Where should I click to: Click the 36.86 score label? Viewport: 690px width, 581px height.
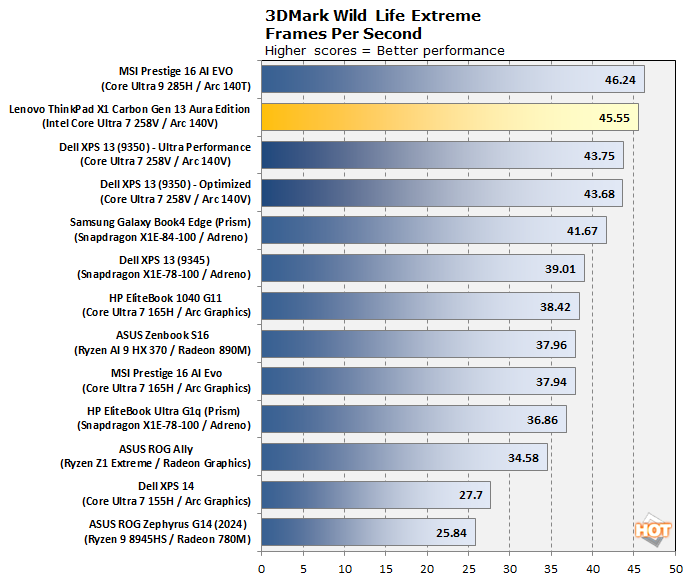[542, 420]
